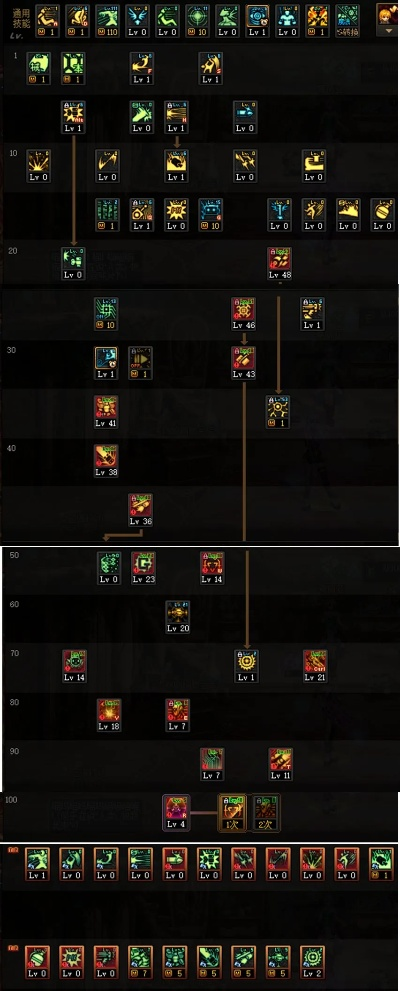Click the S转换 skill conversion icon
The width and height of the screenshot is (400, 991).
[346, 16]
